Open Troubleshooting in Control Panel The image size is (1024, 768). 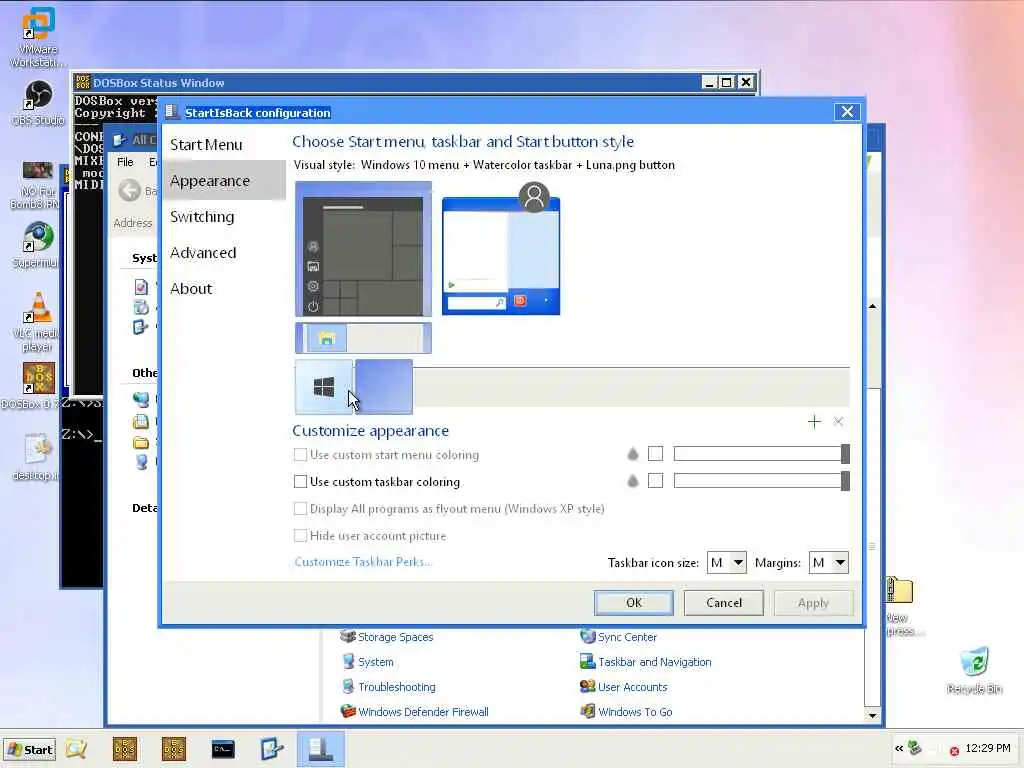tap(397, 687)
